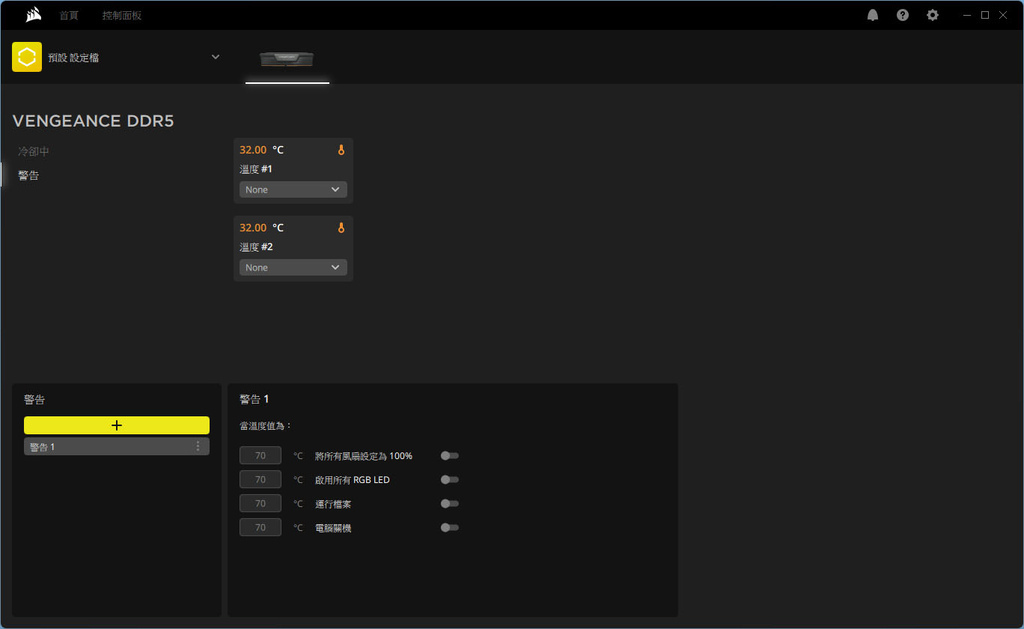Click the 32.00 °C reading of 溫度 #1
Image resolution: width=1024 pixels, height=629 pixels.
coord(261,150)
